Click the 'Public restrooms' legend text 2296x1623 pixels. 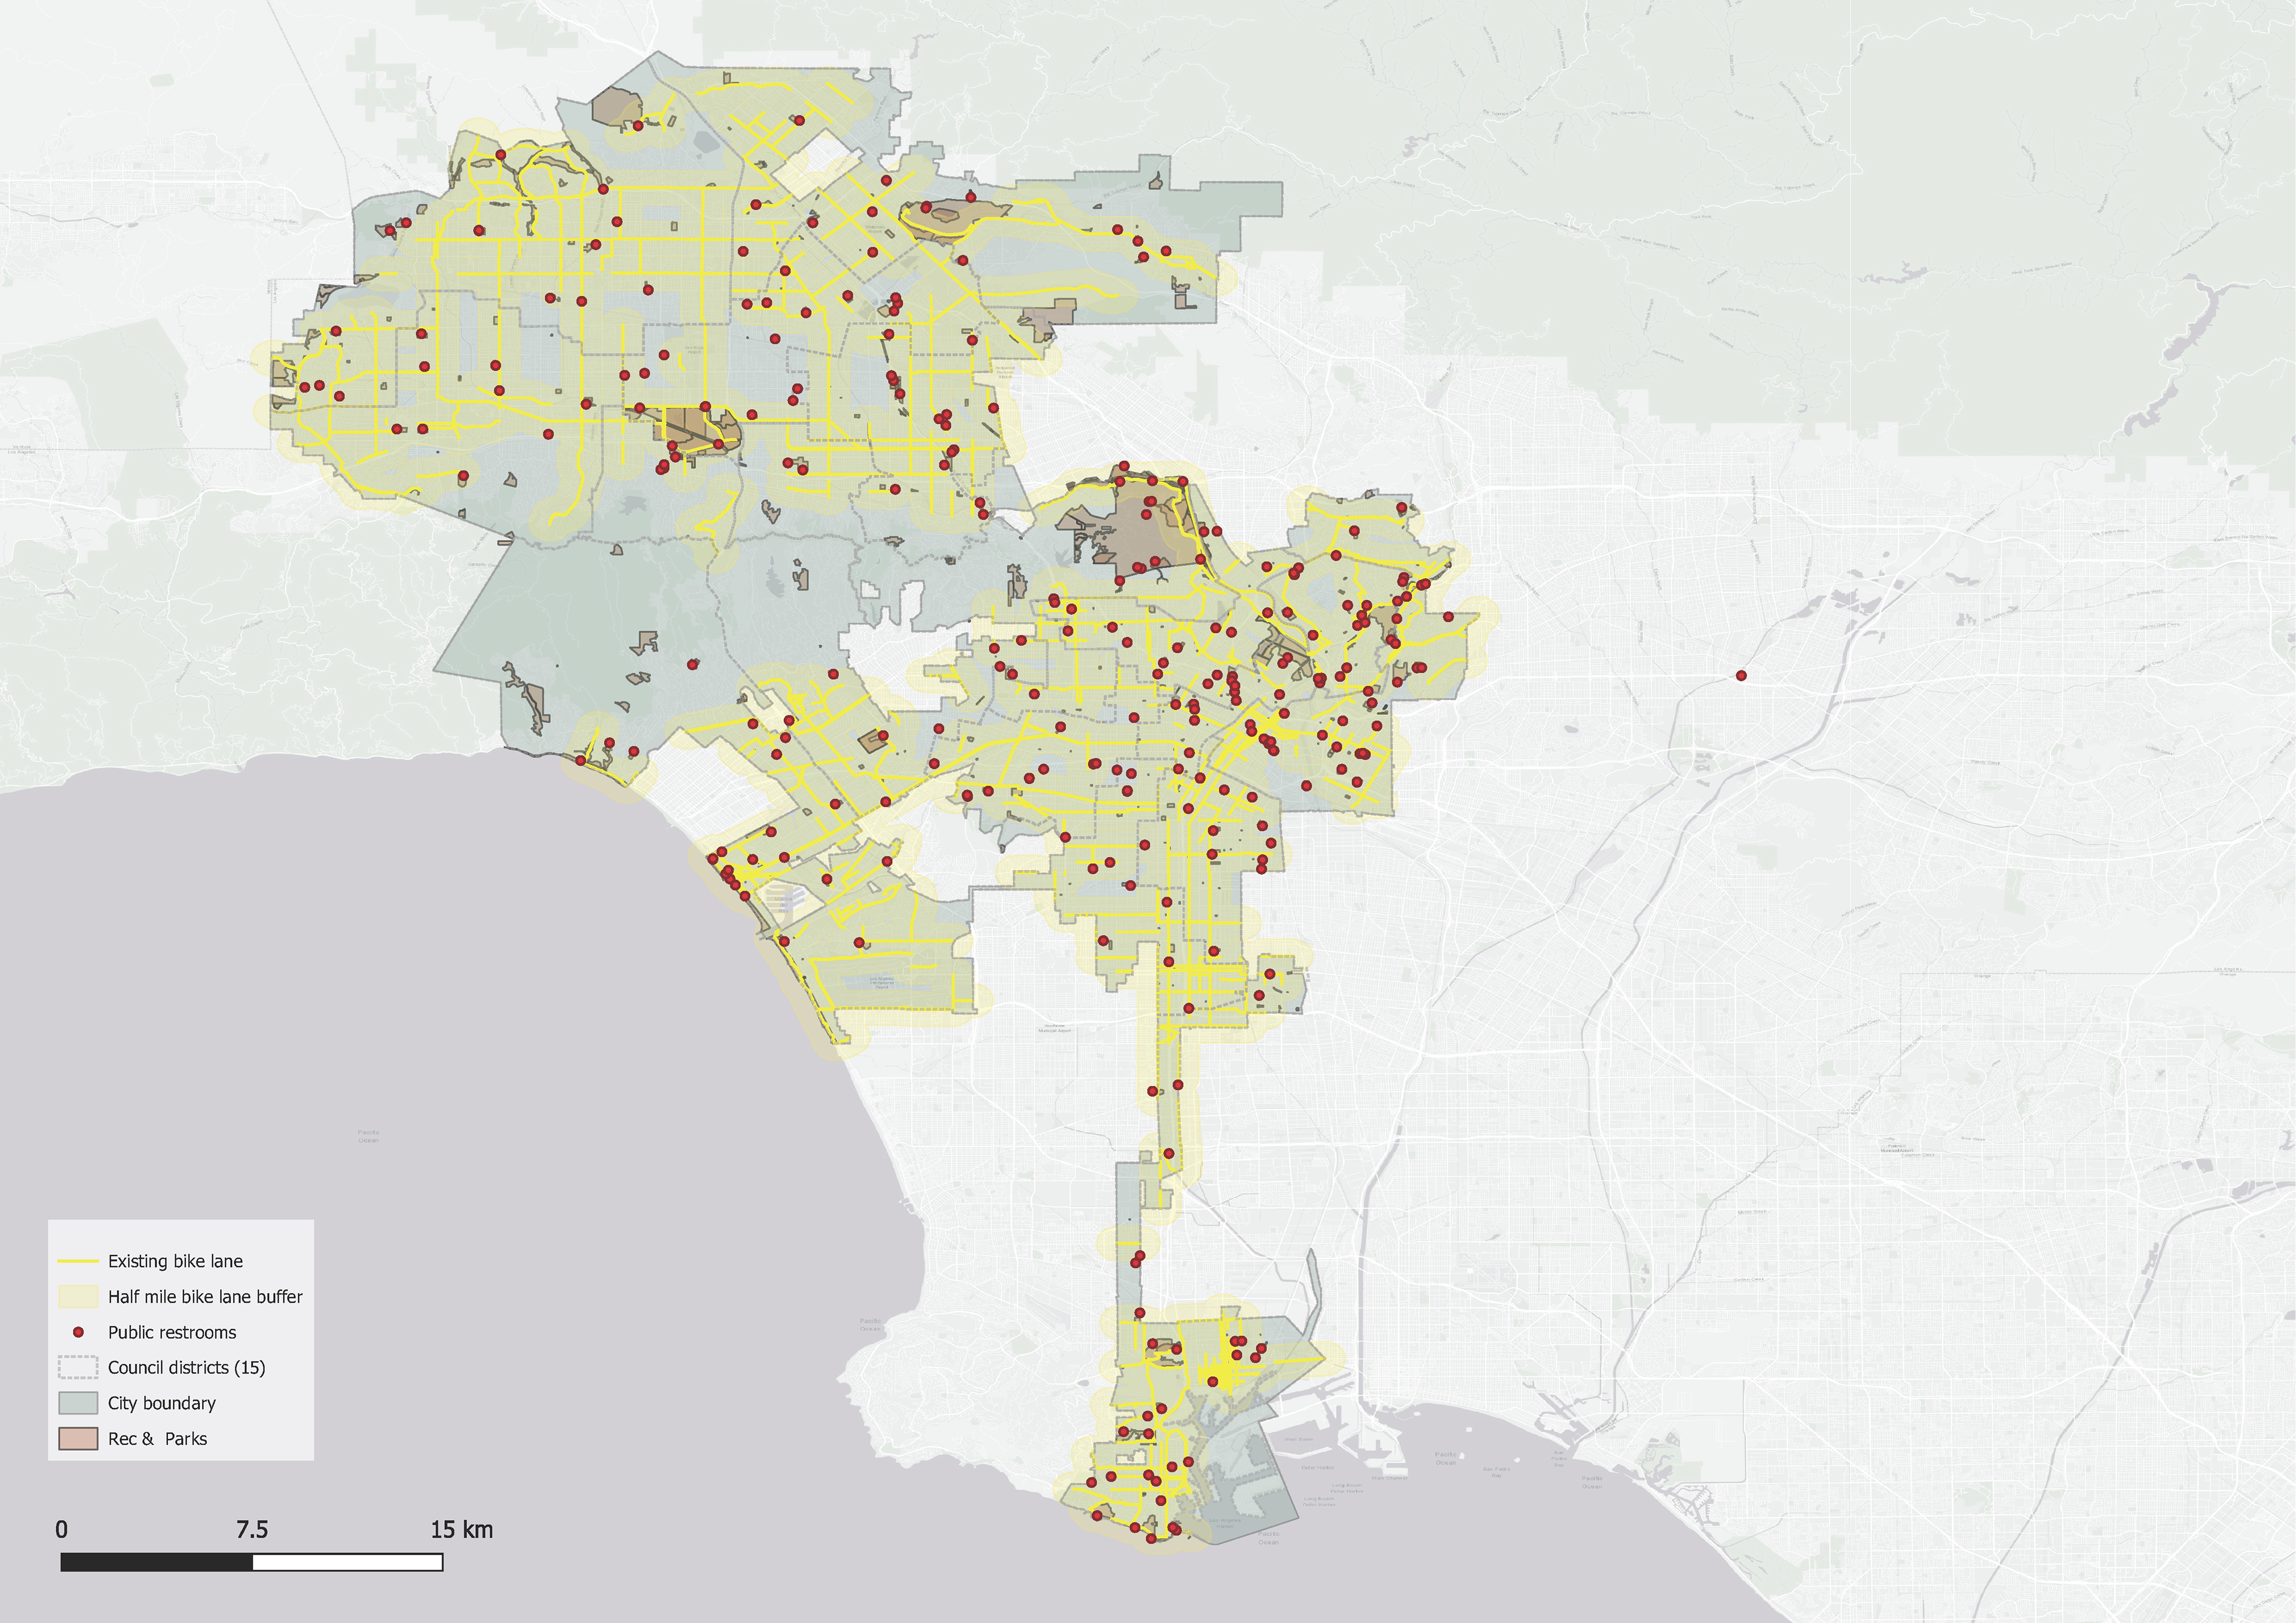click(x=172, y=1332)
